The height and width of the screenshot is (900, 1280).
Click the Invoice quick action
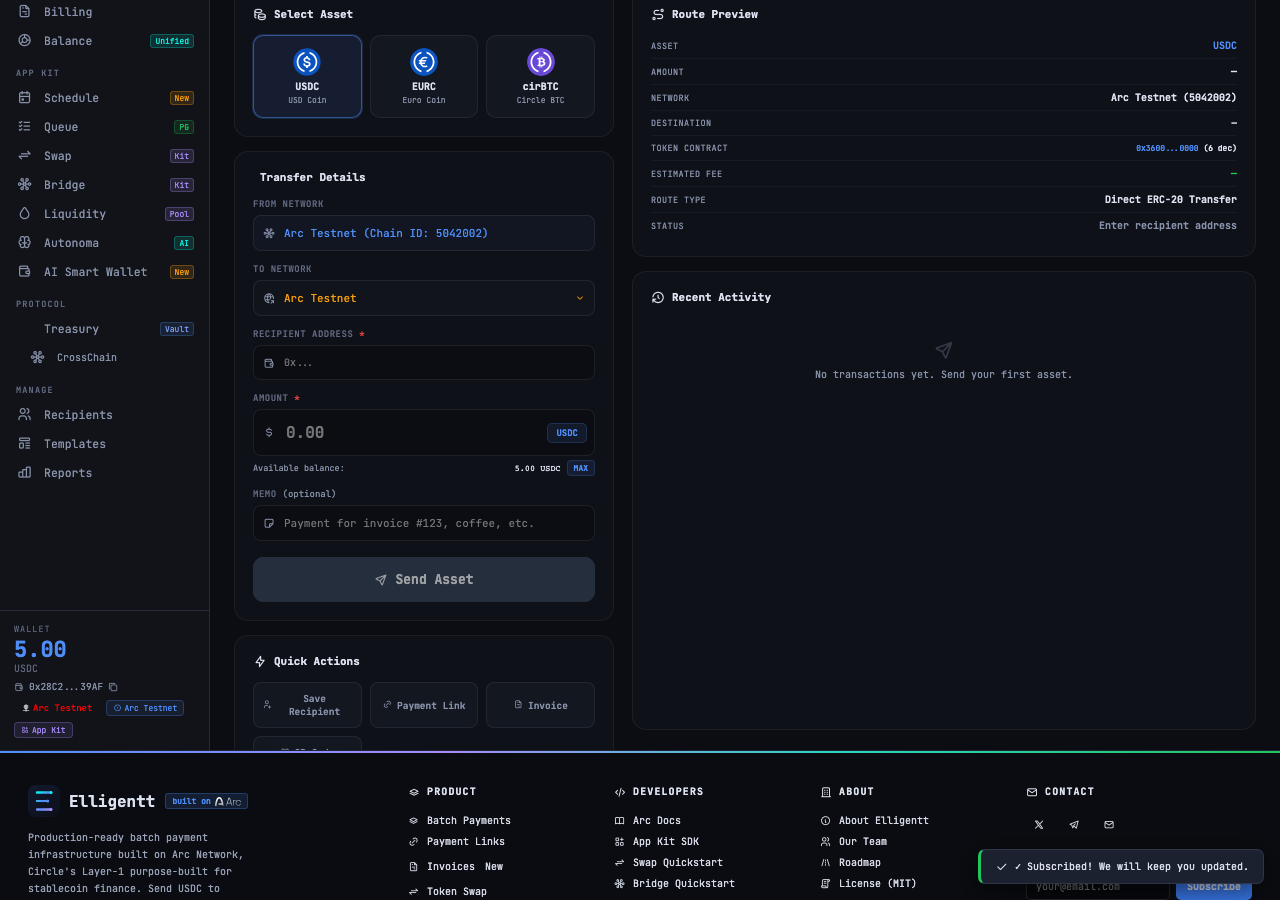click(x=540, y=705)
